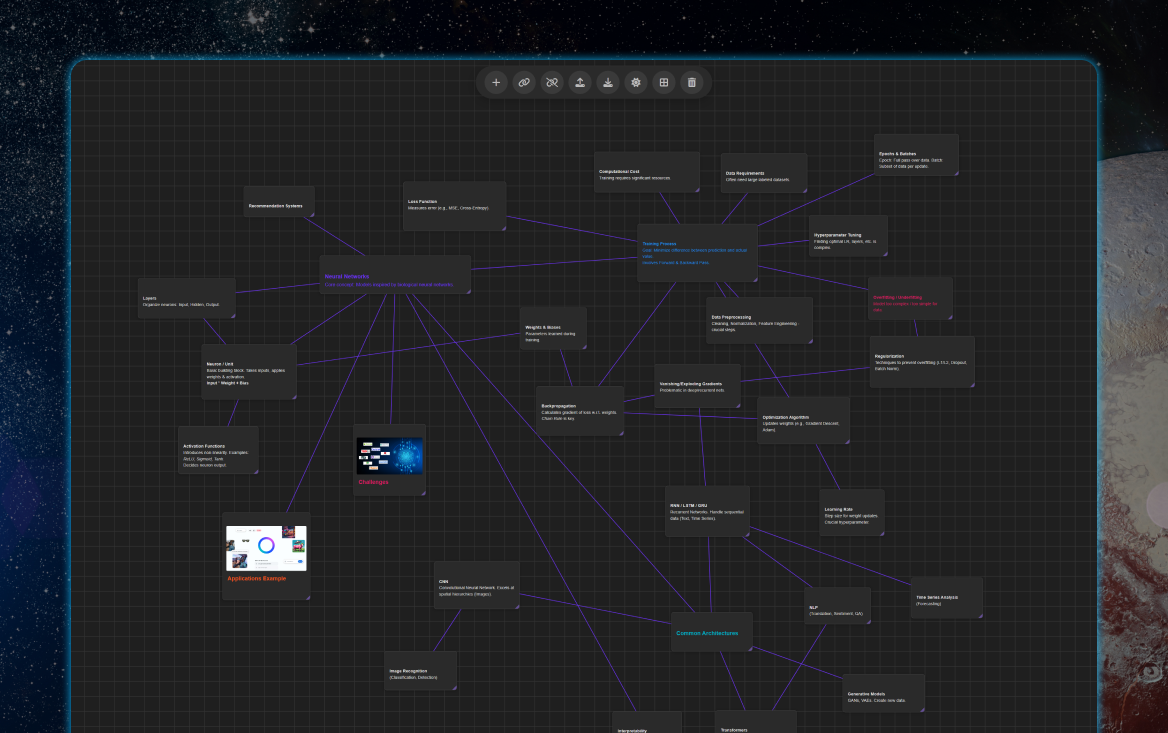
Task: Click resize handle on Neural Networks node
Action: [468, 291]
